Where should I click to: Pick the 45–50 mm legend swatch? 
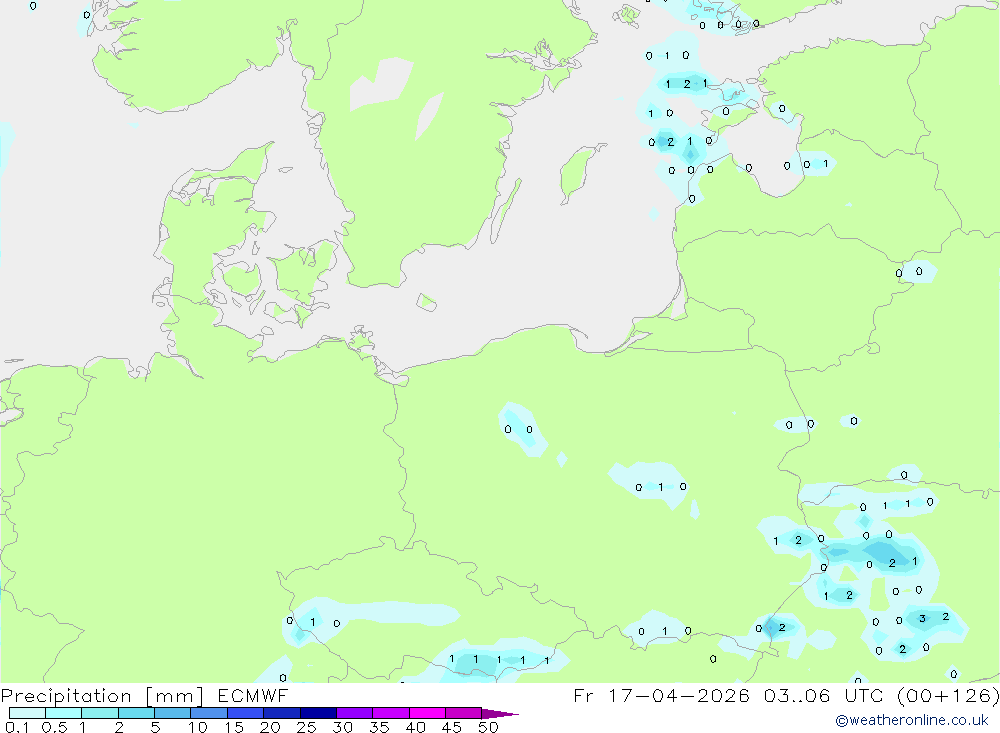pos(464,713)
